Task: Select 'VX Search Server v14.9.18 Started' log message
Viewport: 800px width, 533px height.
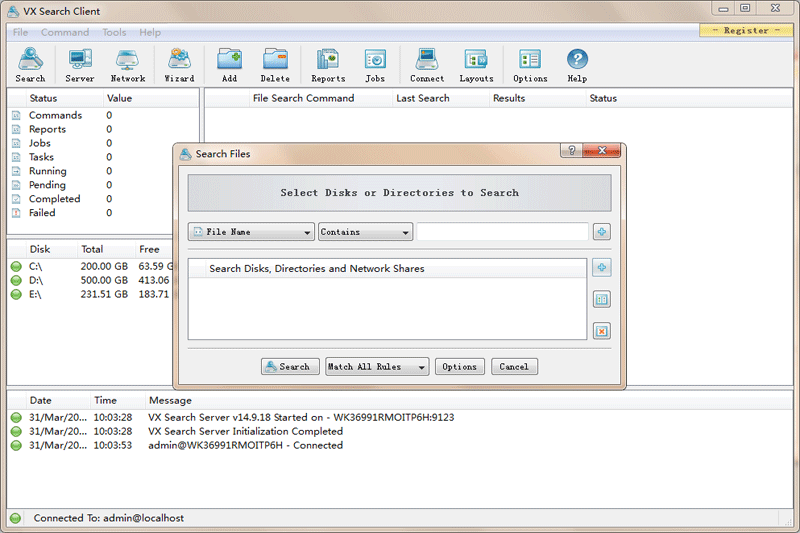Action: (x=301, y=417)
